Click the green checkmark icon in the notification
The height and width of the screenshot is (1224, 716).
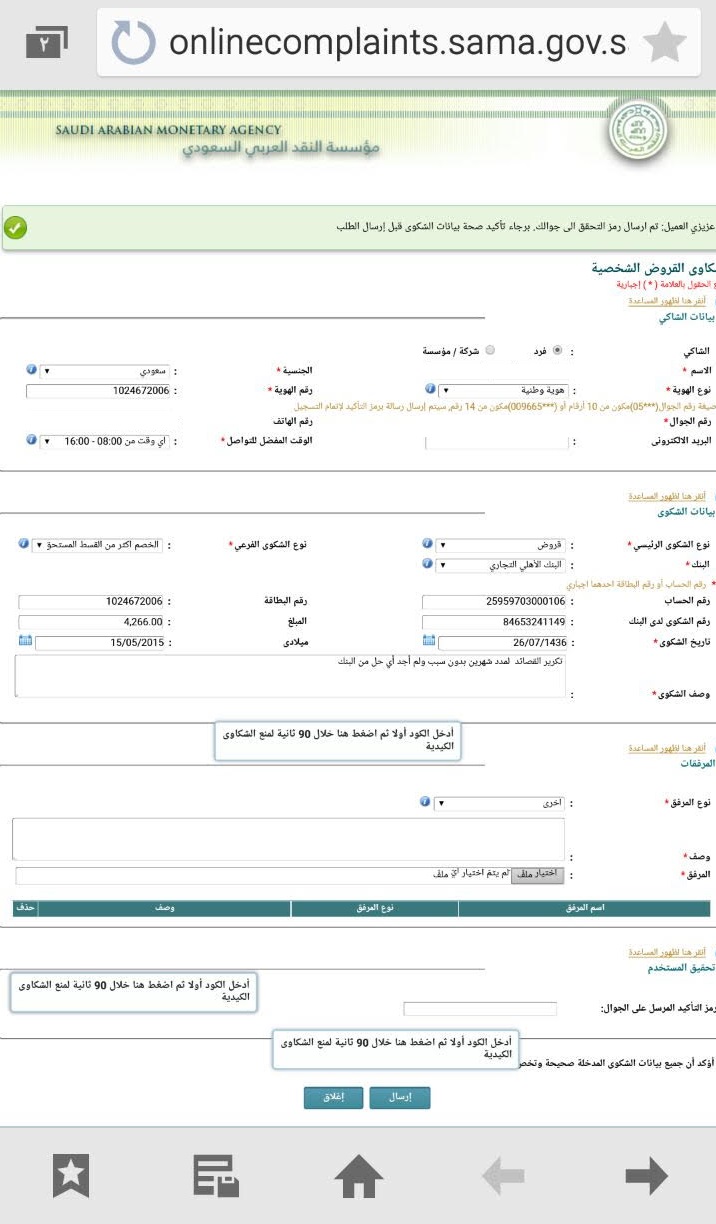pos(16,228)
